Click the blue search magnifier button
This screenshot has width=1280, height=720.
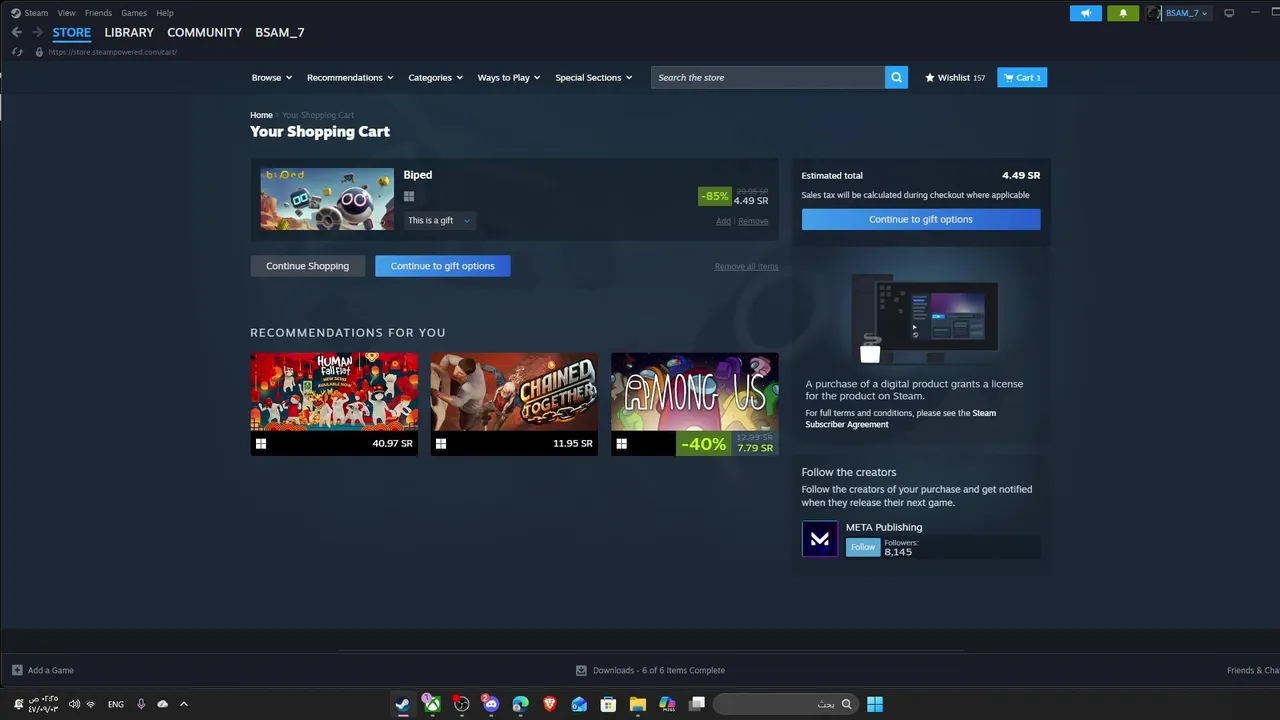pyautogui.click(x=896, y=77)
